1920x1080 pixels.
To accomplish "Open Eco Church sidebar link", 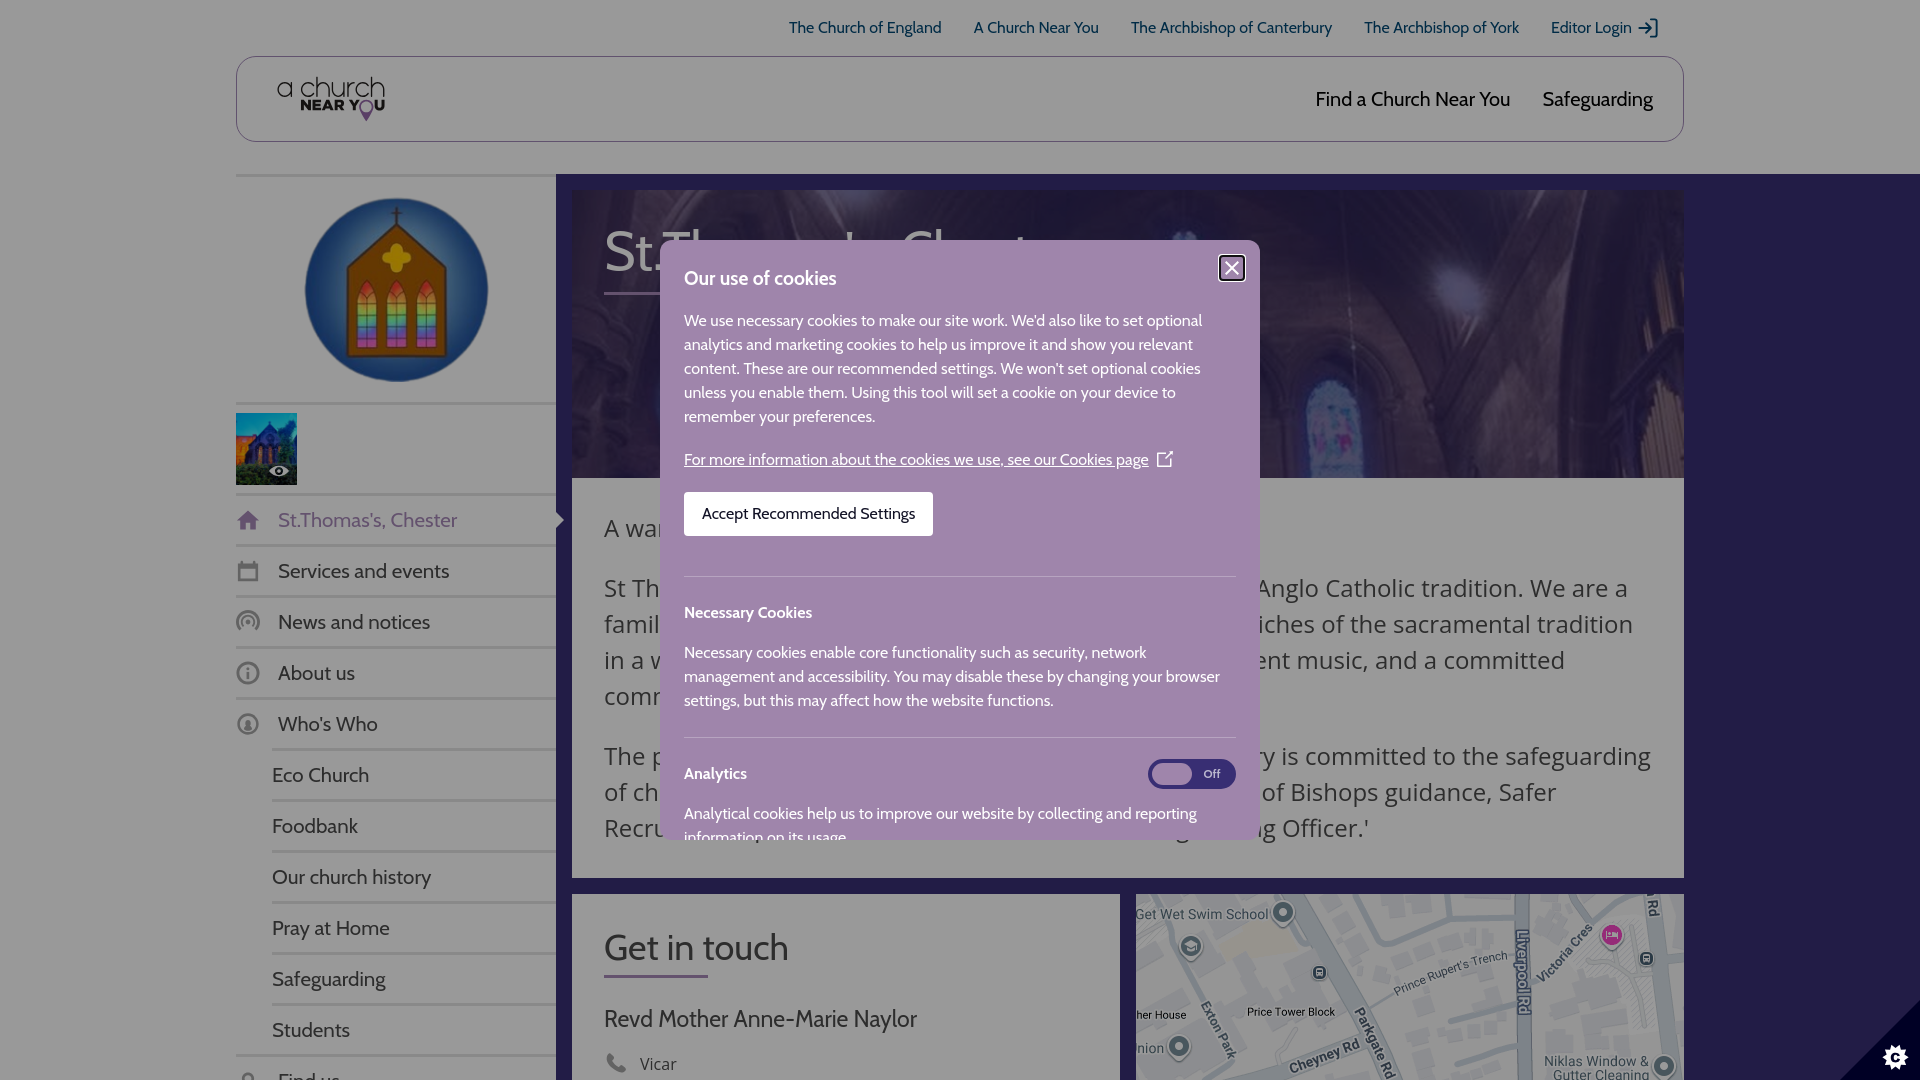I will [414, 775].
